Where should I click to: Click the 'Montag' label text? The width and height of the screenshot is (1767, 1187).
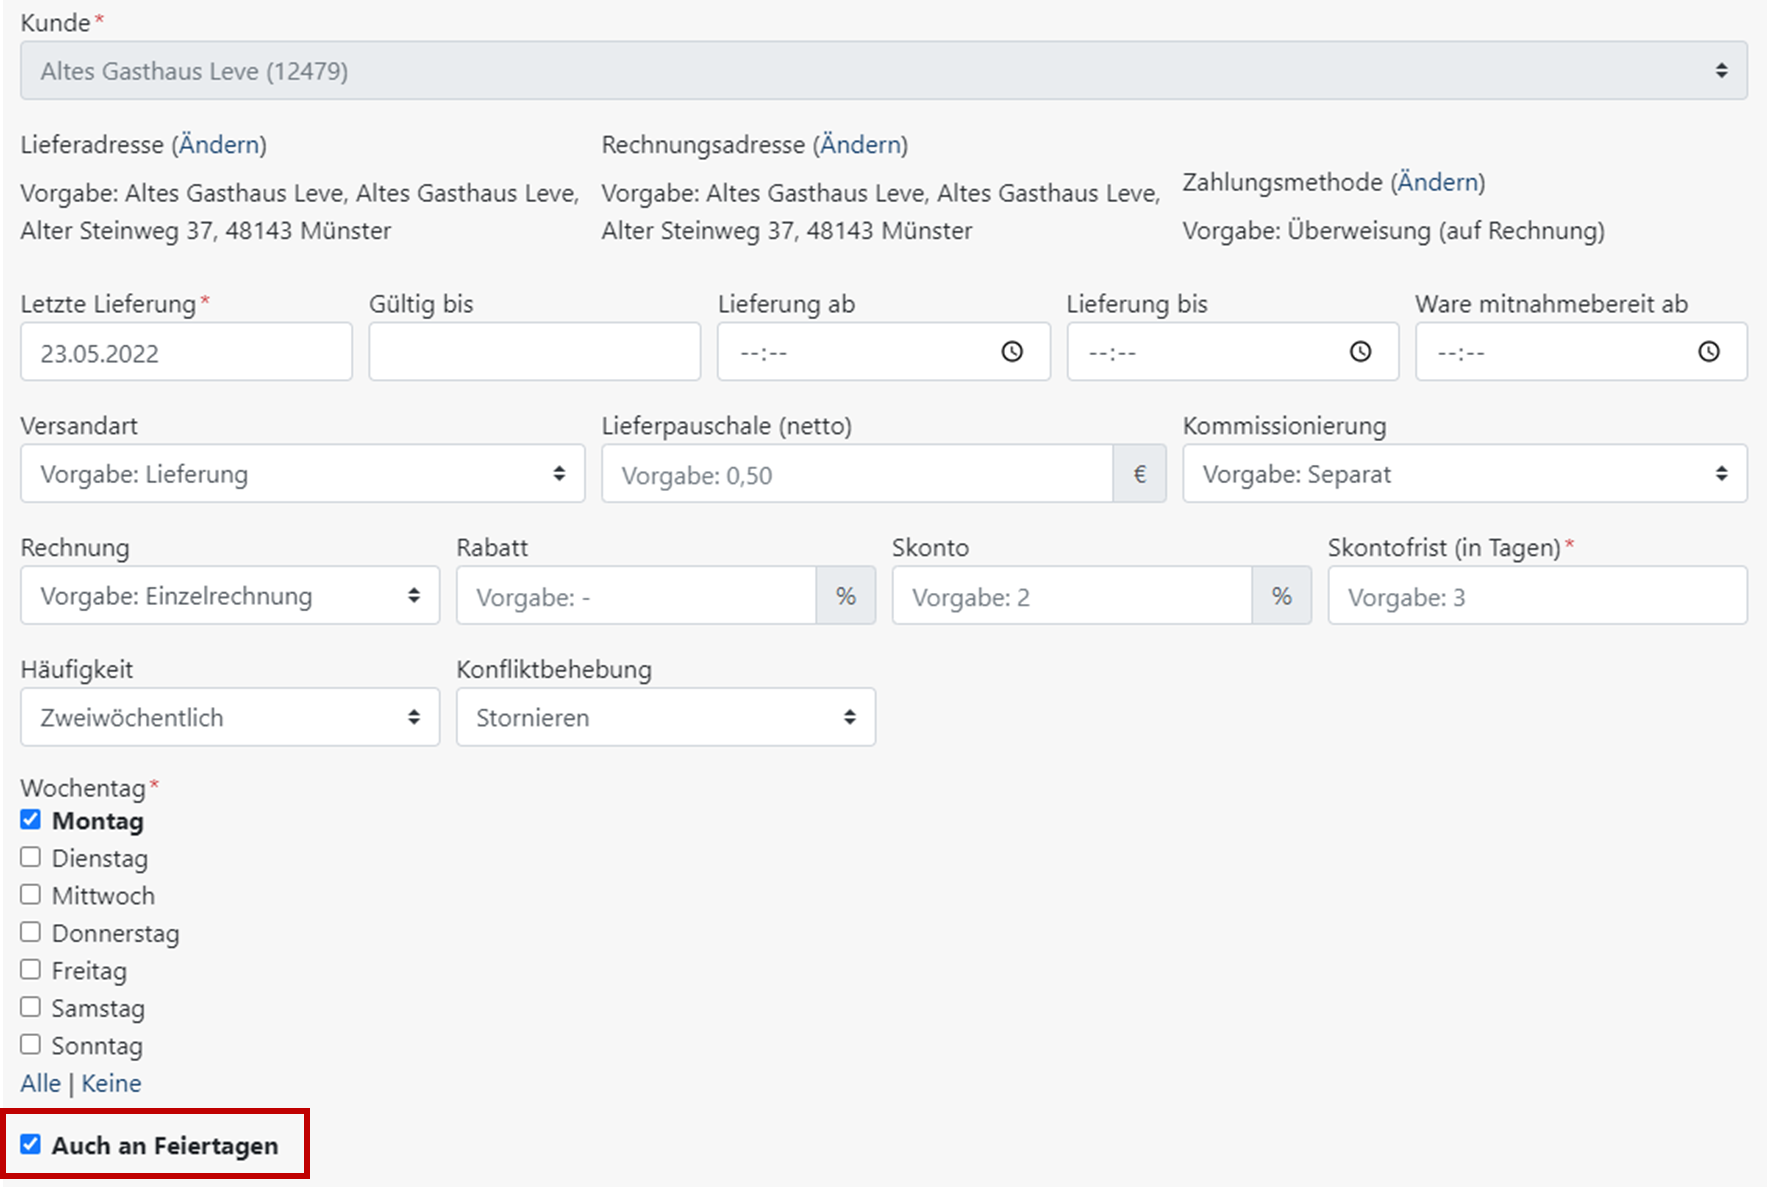click(x=98, y=821)
